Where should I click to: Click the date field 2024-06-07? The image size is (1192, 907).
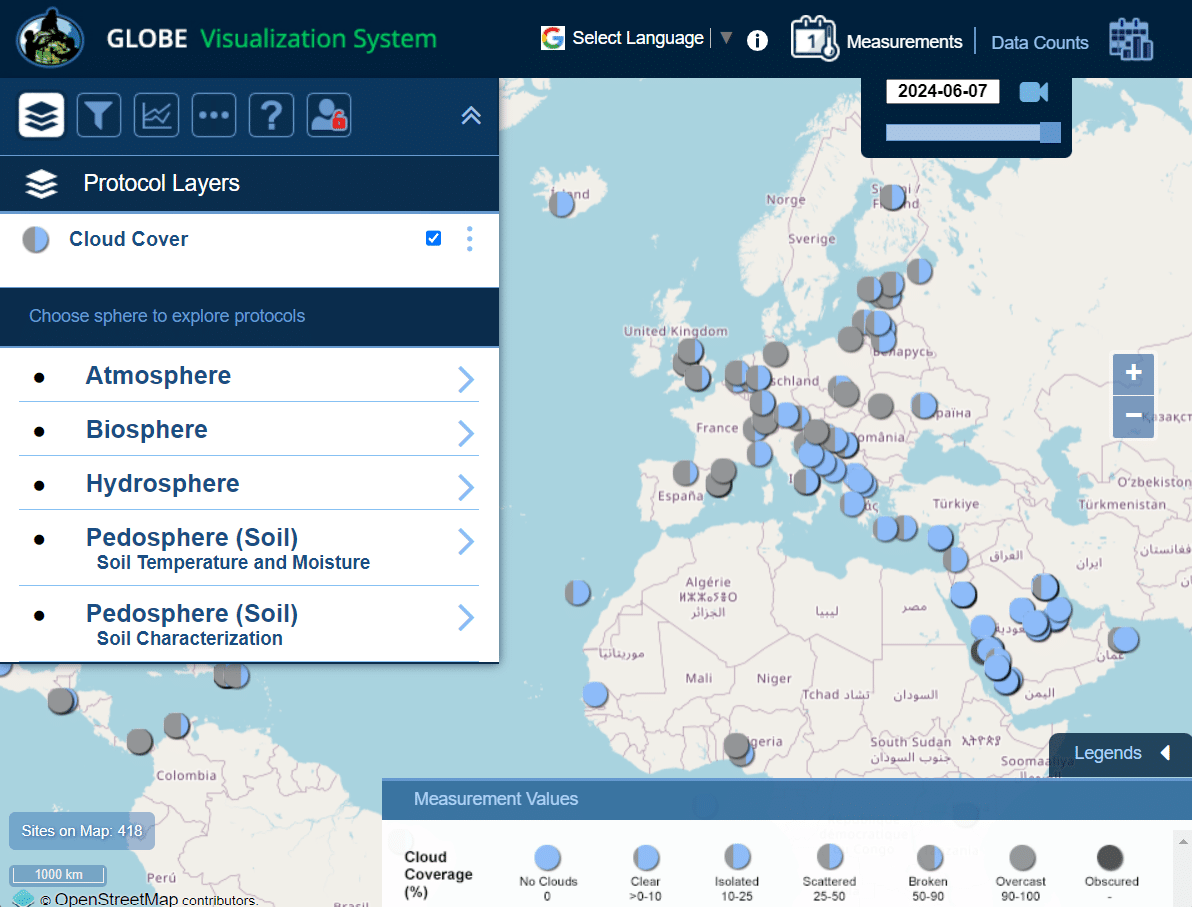942,91
